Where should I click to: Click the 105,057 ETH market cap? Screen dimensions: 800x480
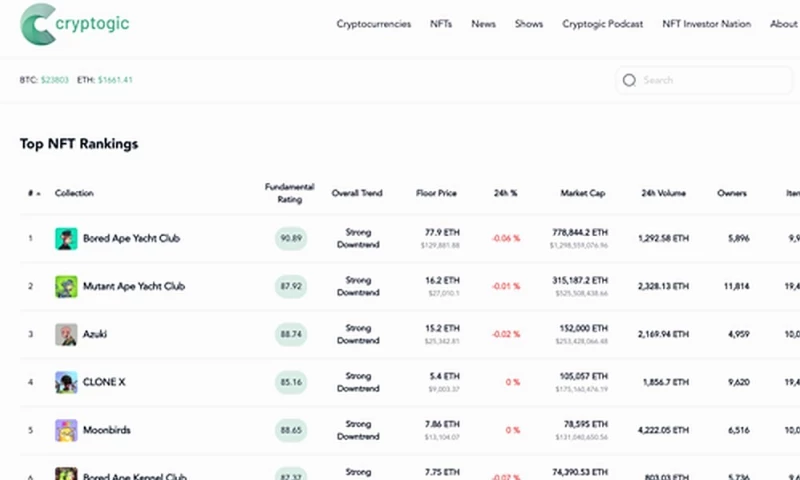[584, 376]
